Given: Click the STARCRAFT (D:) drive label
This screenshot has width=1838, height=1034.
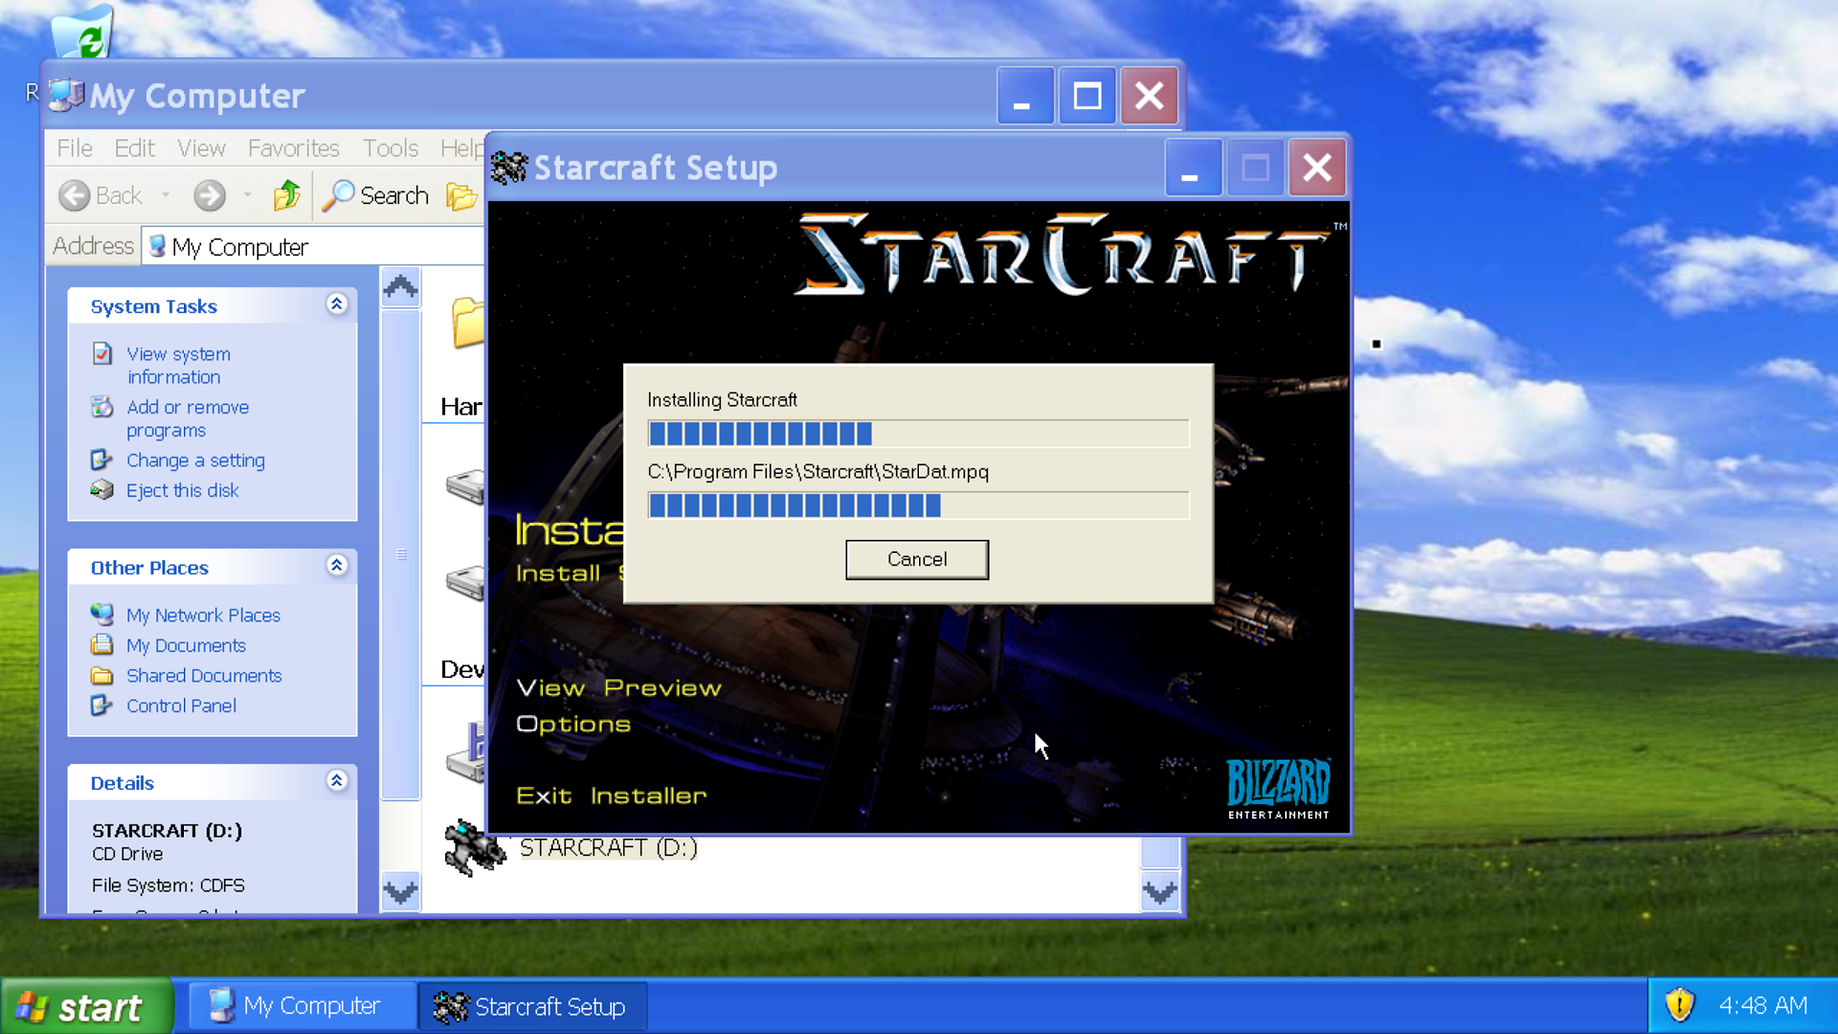Looking at the screenshot, I should point(608,848).
